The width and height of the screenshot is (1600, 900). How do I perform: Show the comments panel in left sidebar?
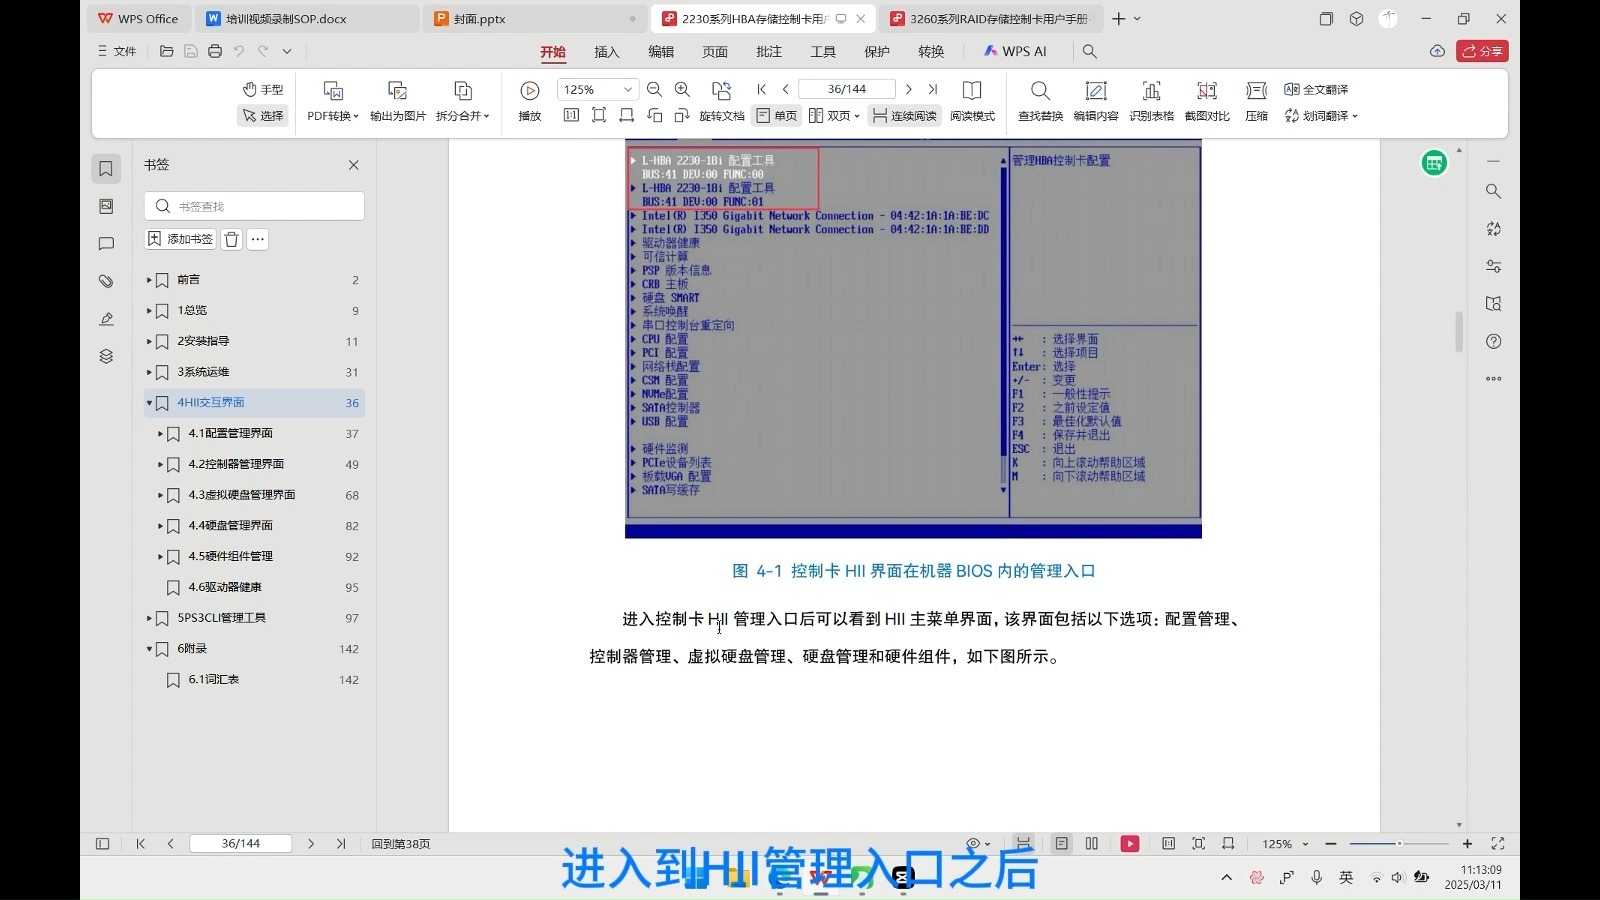click(x=106, y=244)
